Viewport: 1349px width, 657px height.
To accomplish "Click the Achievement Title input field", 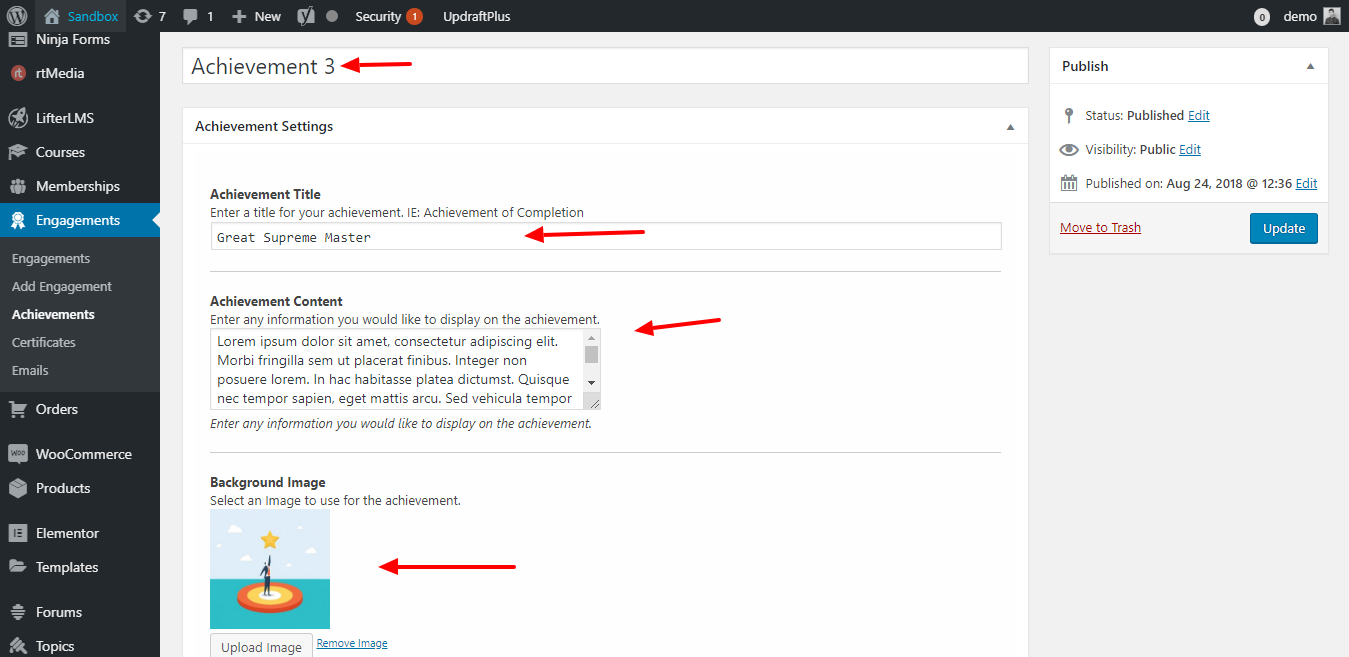I will (x=605, y=236).
